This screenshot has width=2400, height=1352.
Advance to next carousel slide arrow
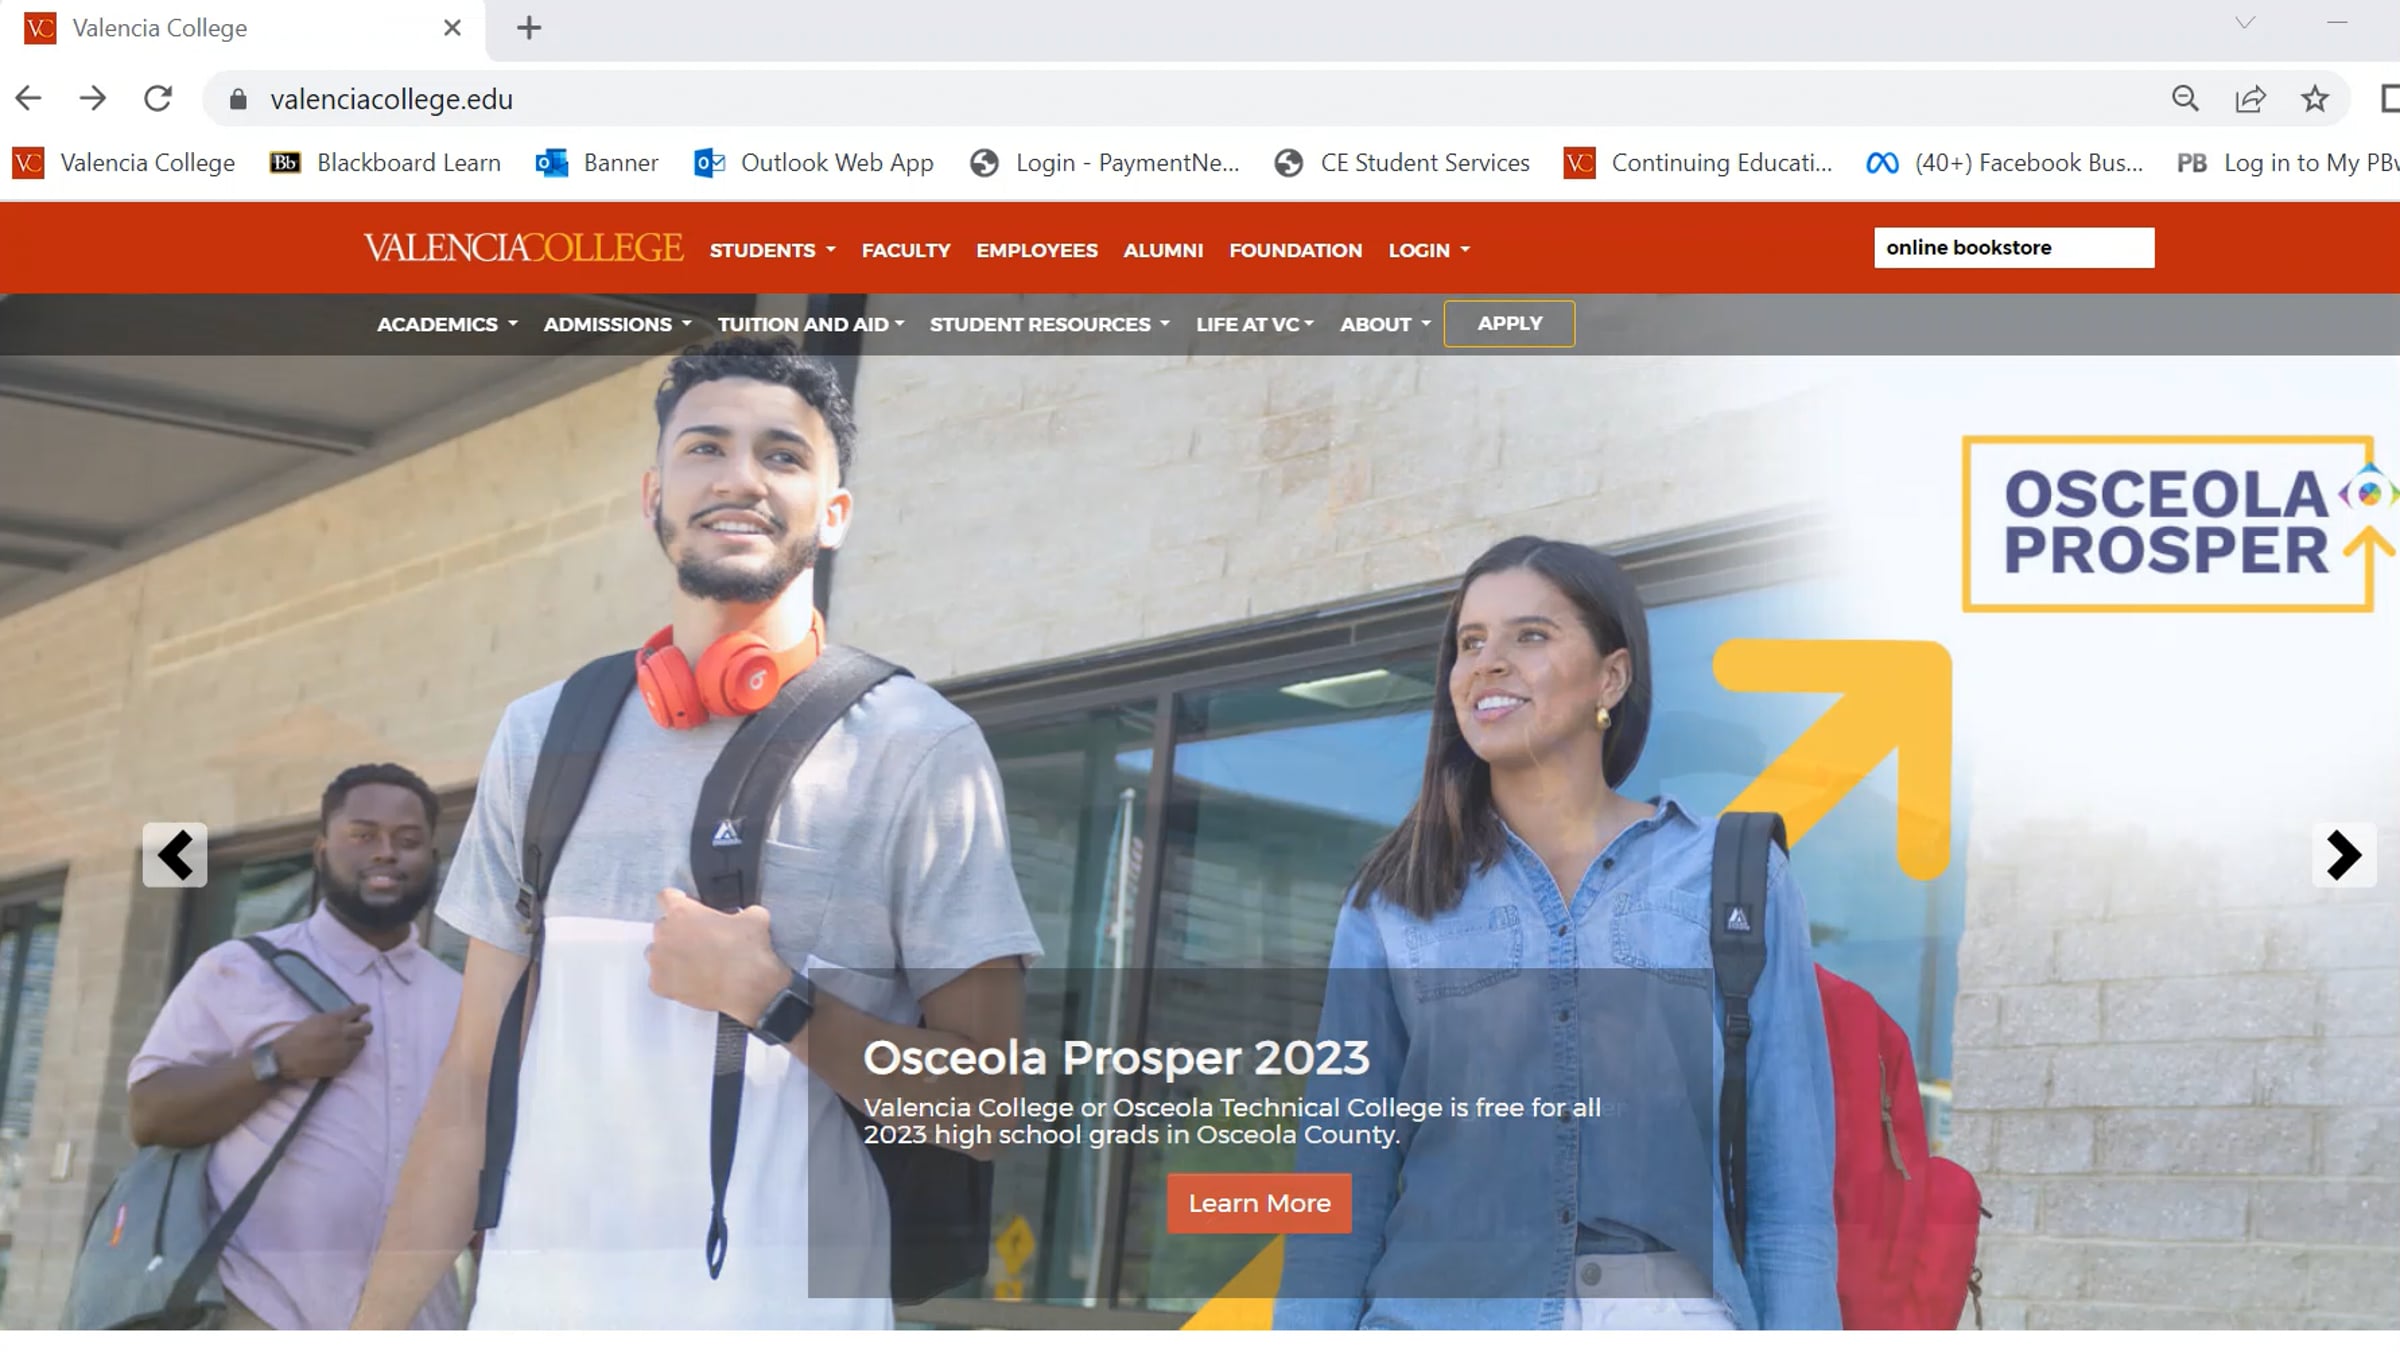(2344, 855)
